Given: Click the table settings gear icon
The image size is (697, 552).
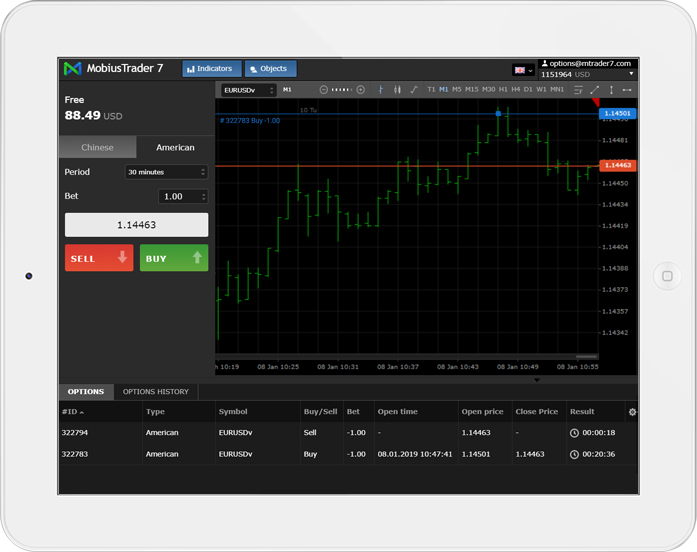Looking at the screenshot, I should tap(631, 412).
